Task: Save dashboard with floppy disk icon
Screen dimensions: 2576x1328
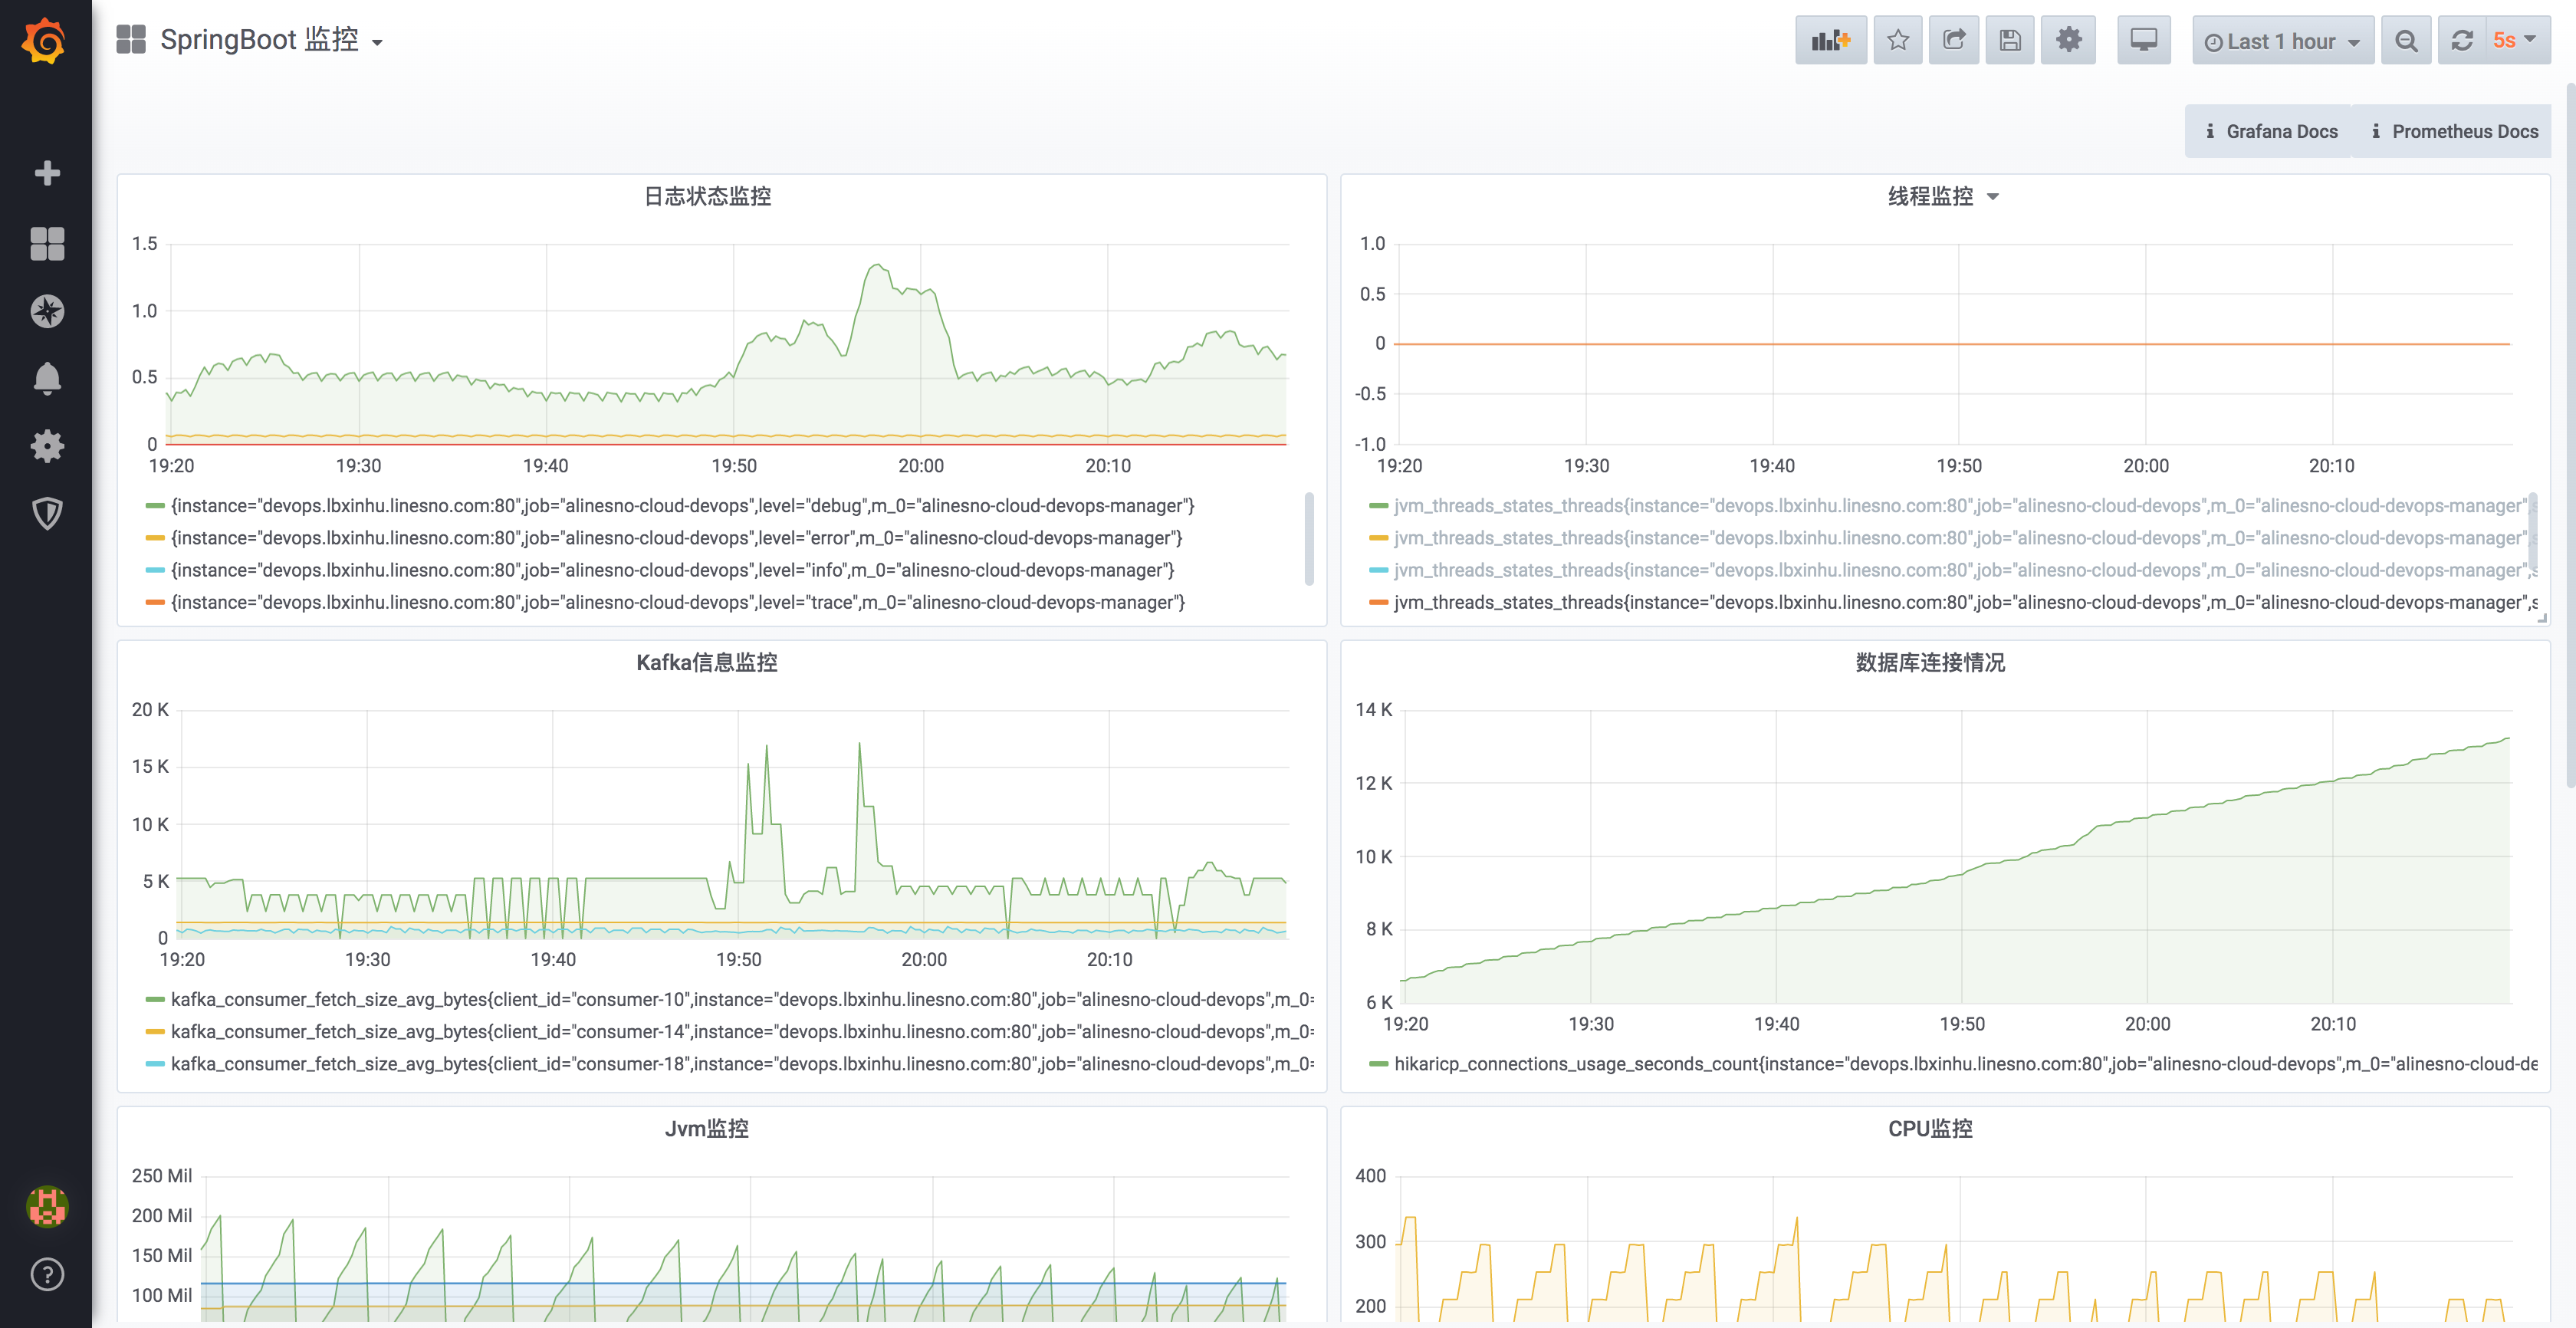Action: pos(2009,41)
